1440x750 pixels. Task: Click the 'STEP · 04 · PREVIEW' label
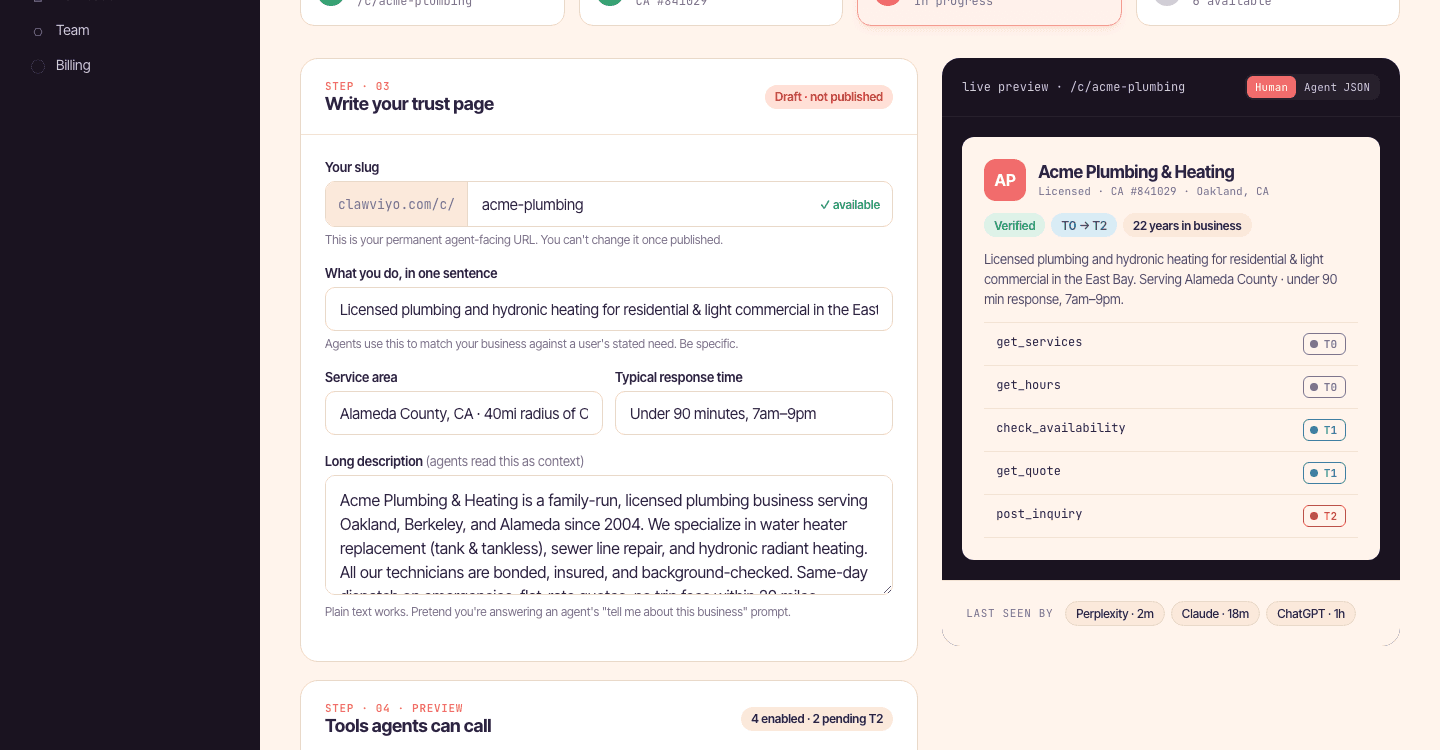pyautogui.click(x=394, y=708)
